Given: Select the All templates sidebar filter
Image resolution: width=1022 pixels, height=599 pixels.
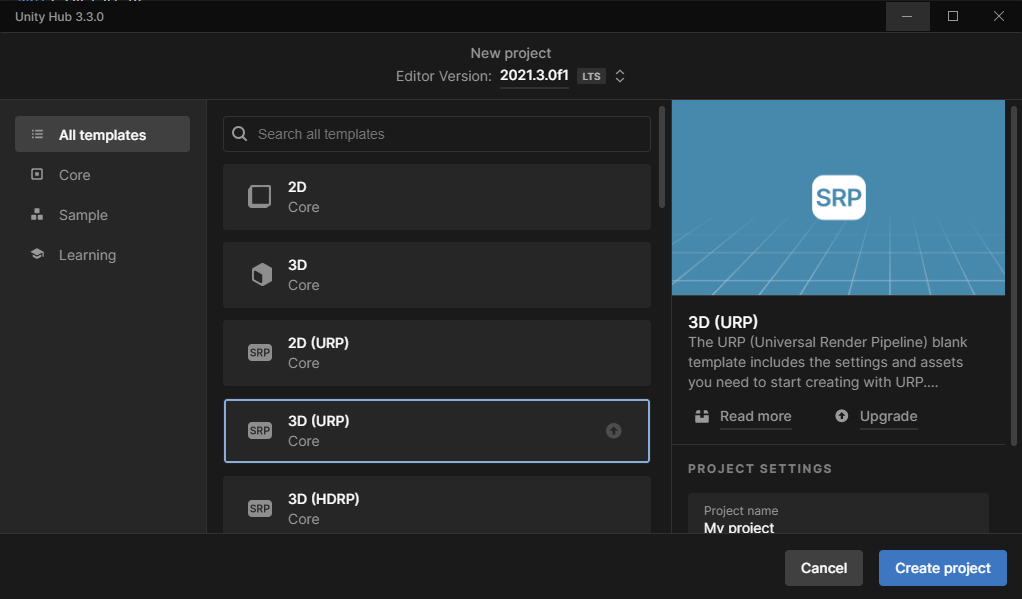Looking at the screenshot, I should pyautogui.click(x=101, y=133).
